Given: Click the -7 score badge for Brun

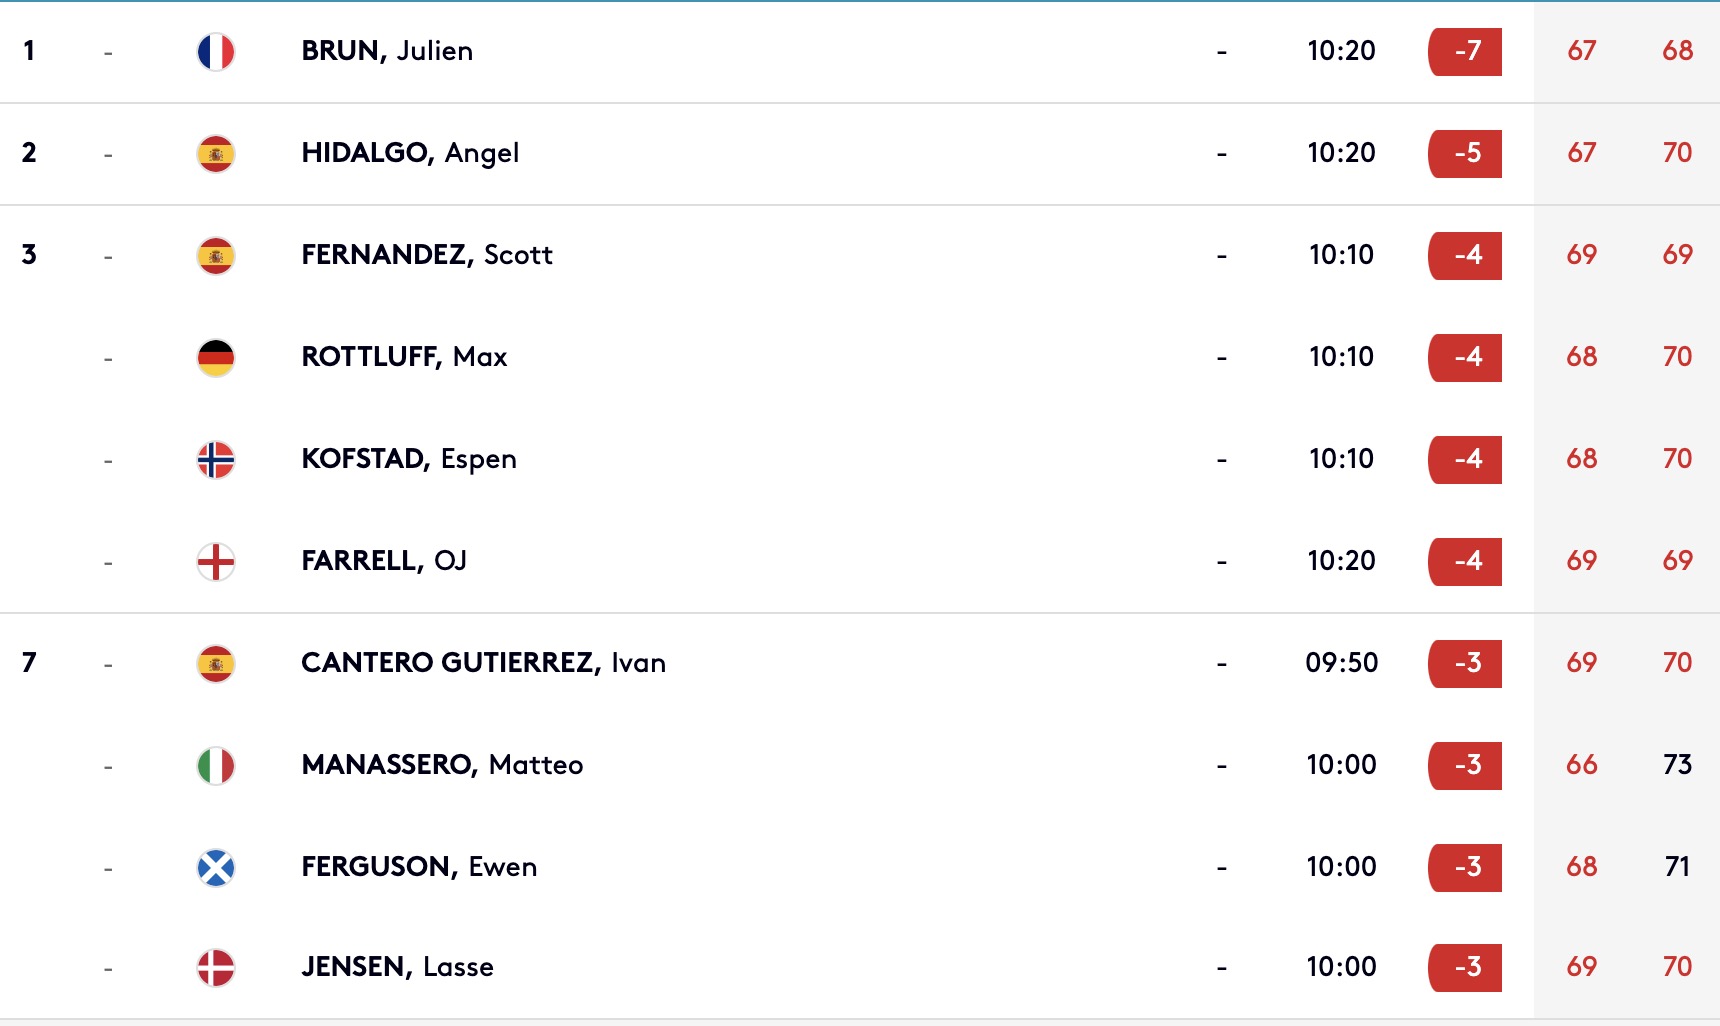Looking at the screenshot, I should coord(1465,52).
